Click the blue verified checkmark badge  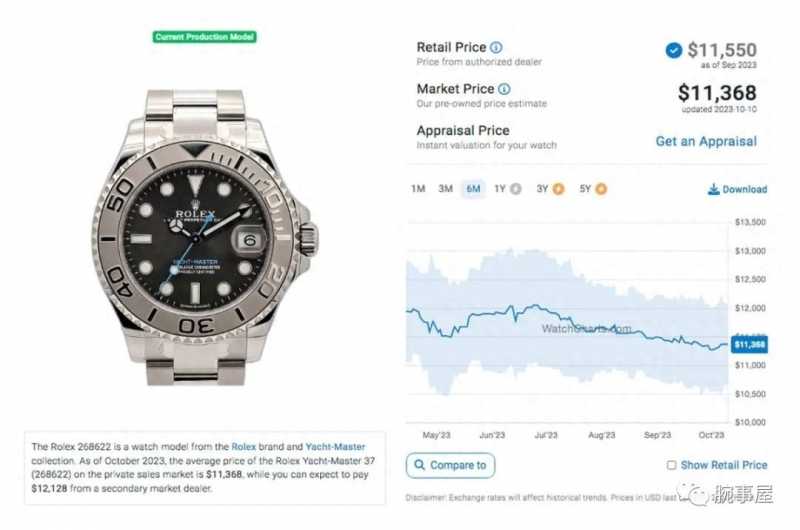click(x=673, y=50)
